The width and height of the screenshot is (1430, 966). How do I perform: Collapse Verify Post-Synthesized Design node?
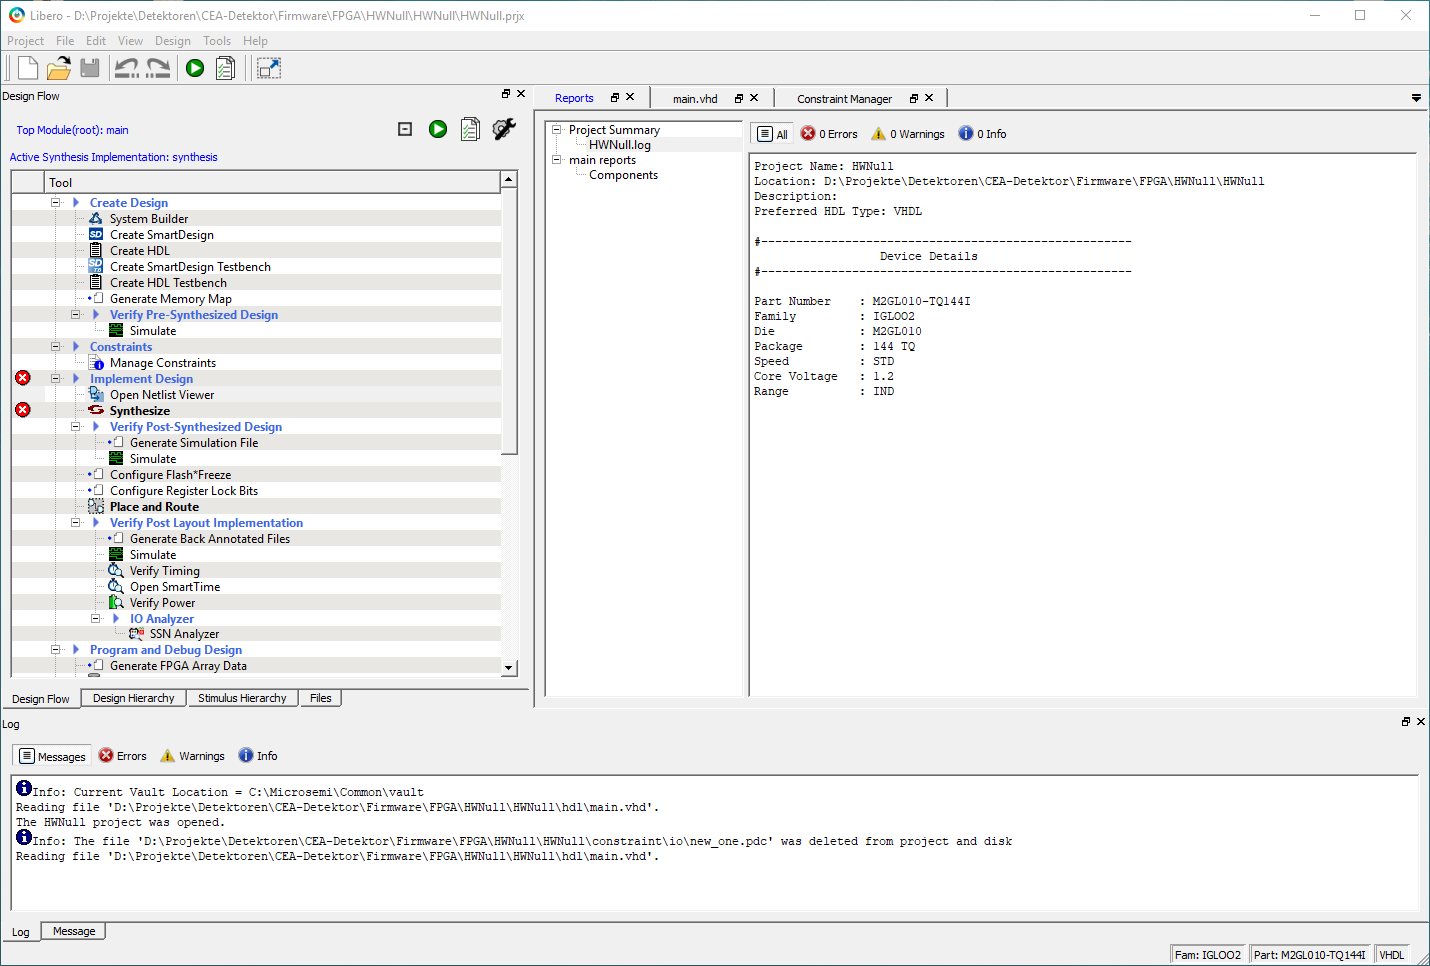pyautogui.click(x=76, y=427)
